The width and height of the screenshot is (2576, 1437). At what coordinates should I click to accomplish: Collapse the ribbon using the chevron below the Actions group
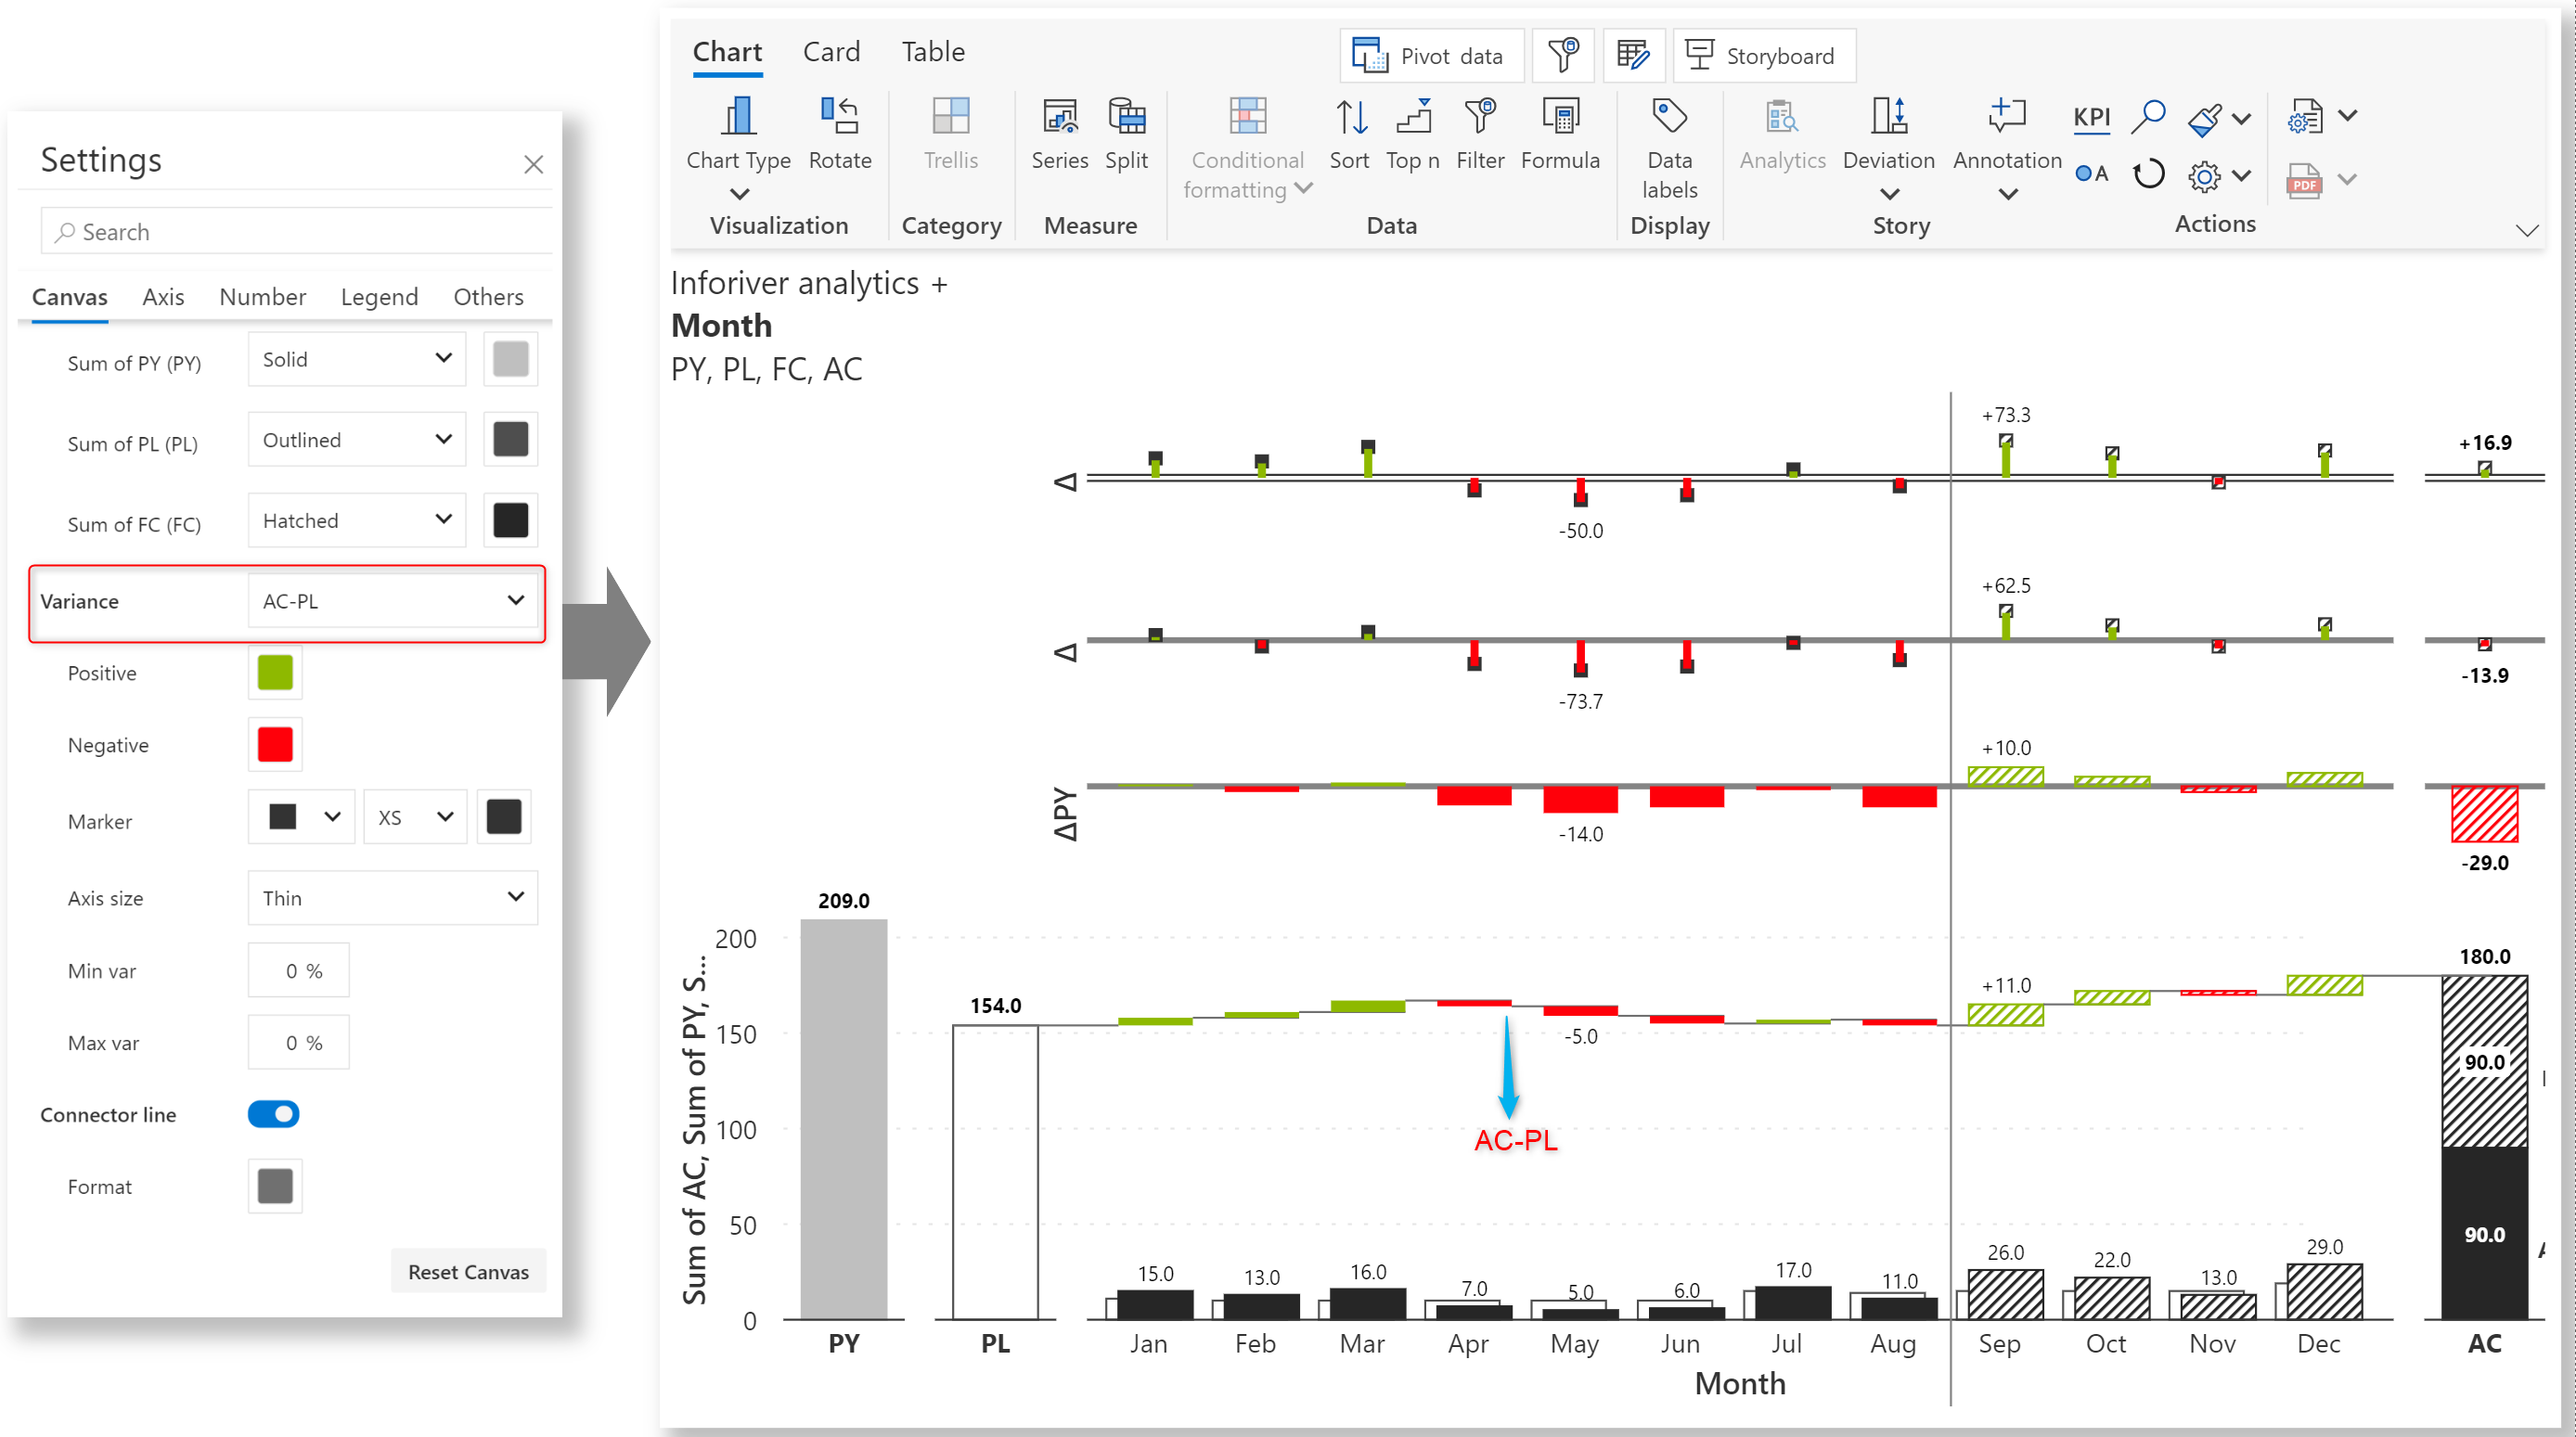2526,231
